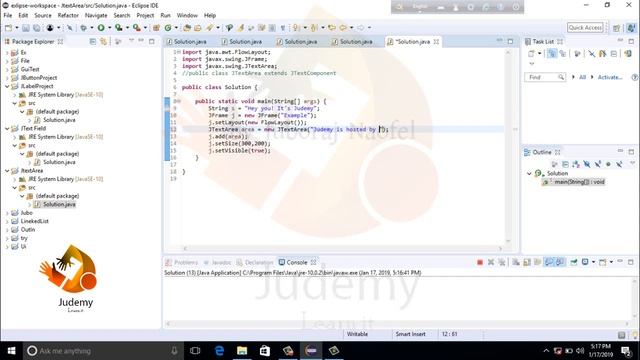This screenshot has height=360, width=640.
Task: Click the Save icon in main toolbar
Action: [x=26, y=28]
